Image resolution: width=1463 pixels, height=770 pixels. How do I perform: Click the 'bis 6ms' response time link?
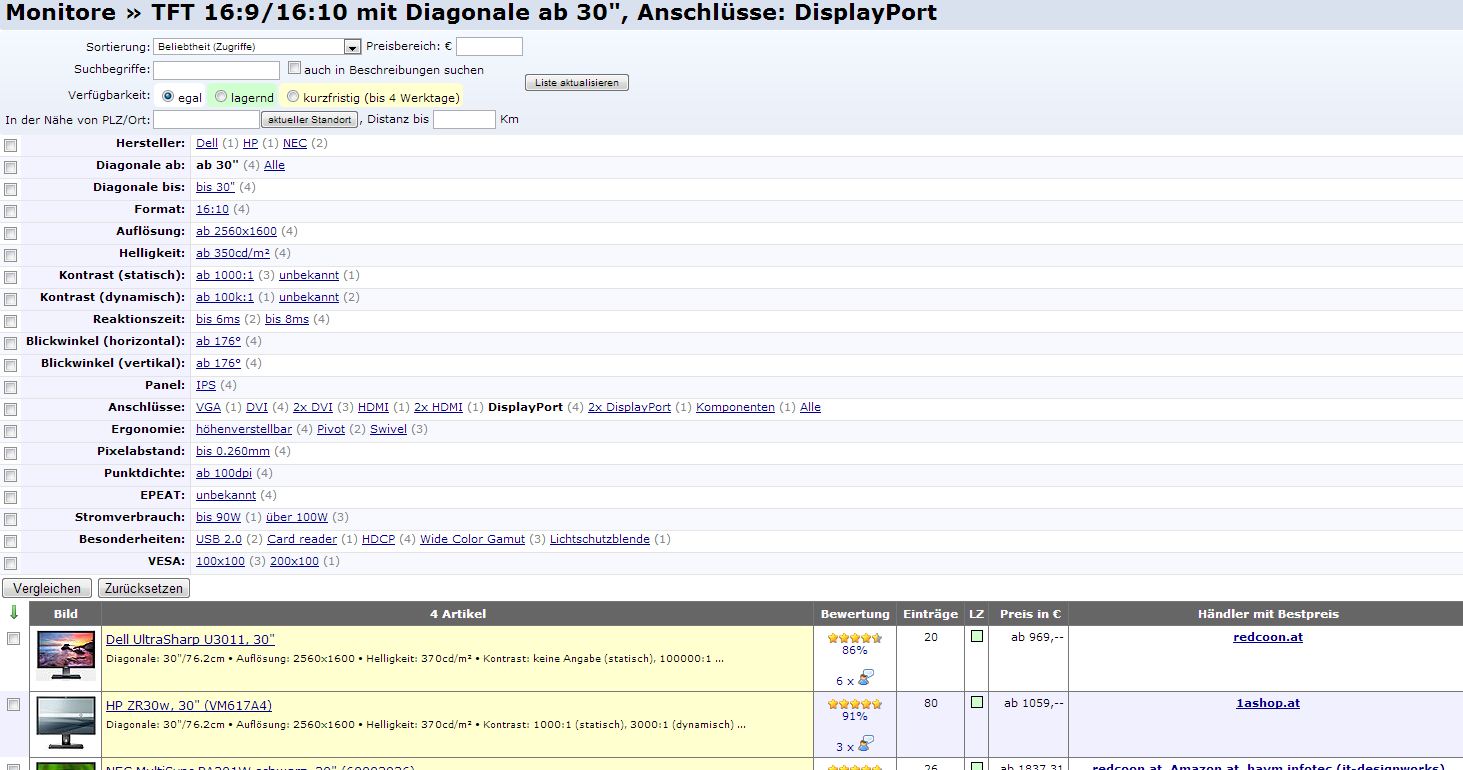tap(218, 319)
